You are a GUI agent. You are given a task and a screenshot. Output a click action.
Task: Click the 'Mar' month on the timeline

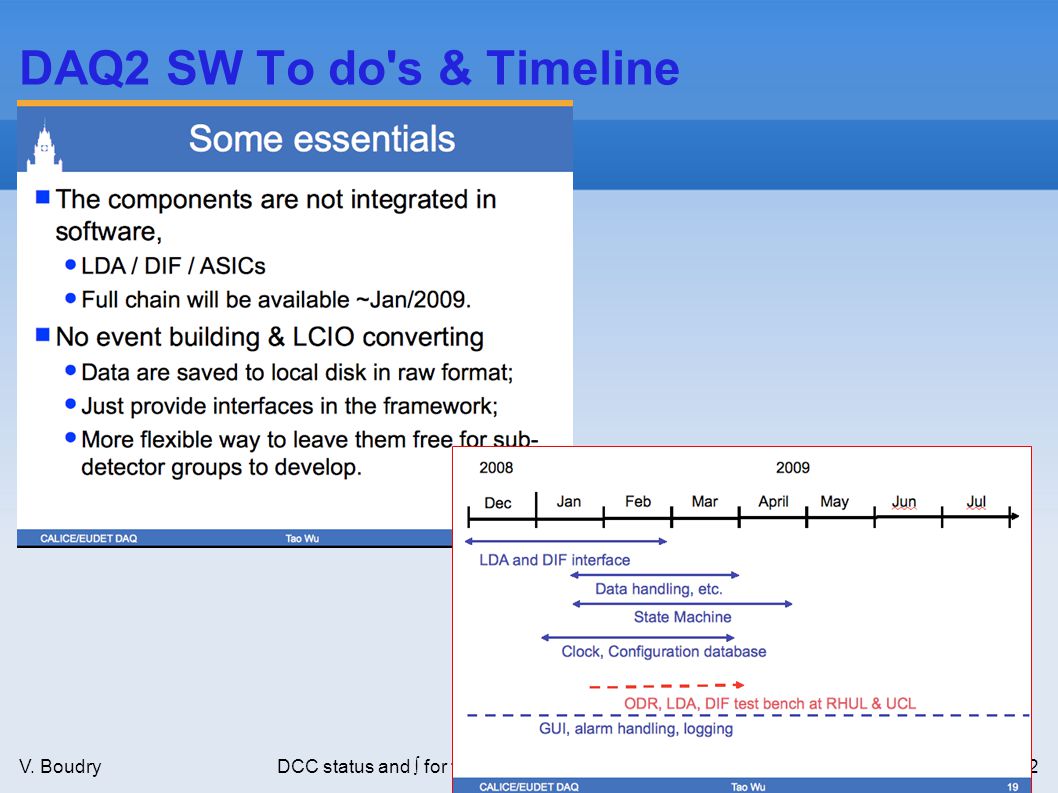pos(704,501)
